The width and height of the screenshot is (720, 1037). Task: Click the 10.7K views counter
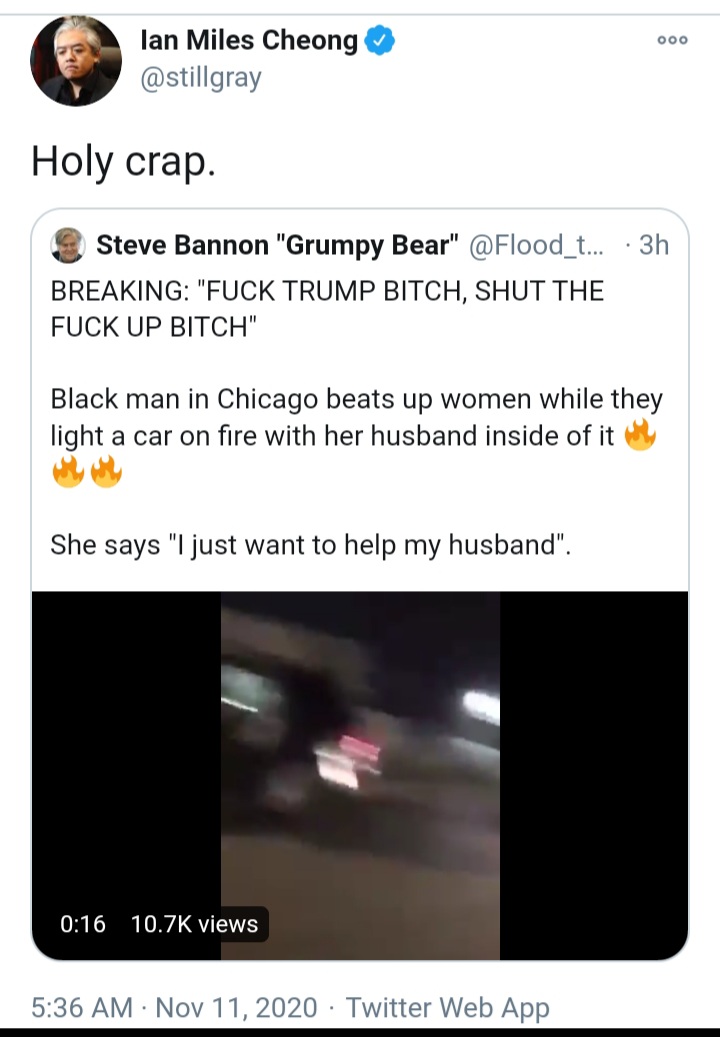pos(194,924)
